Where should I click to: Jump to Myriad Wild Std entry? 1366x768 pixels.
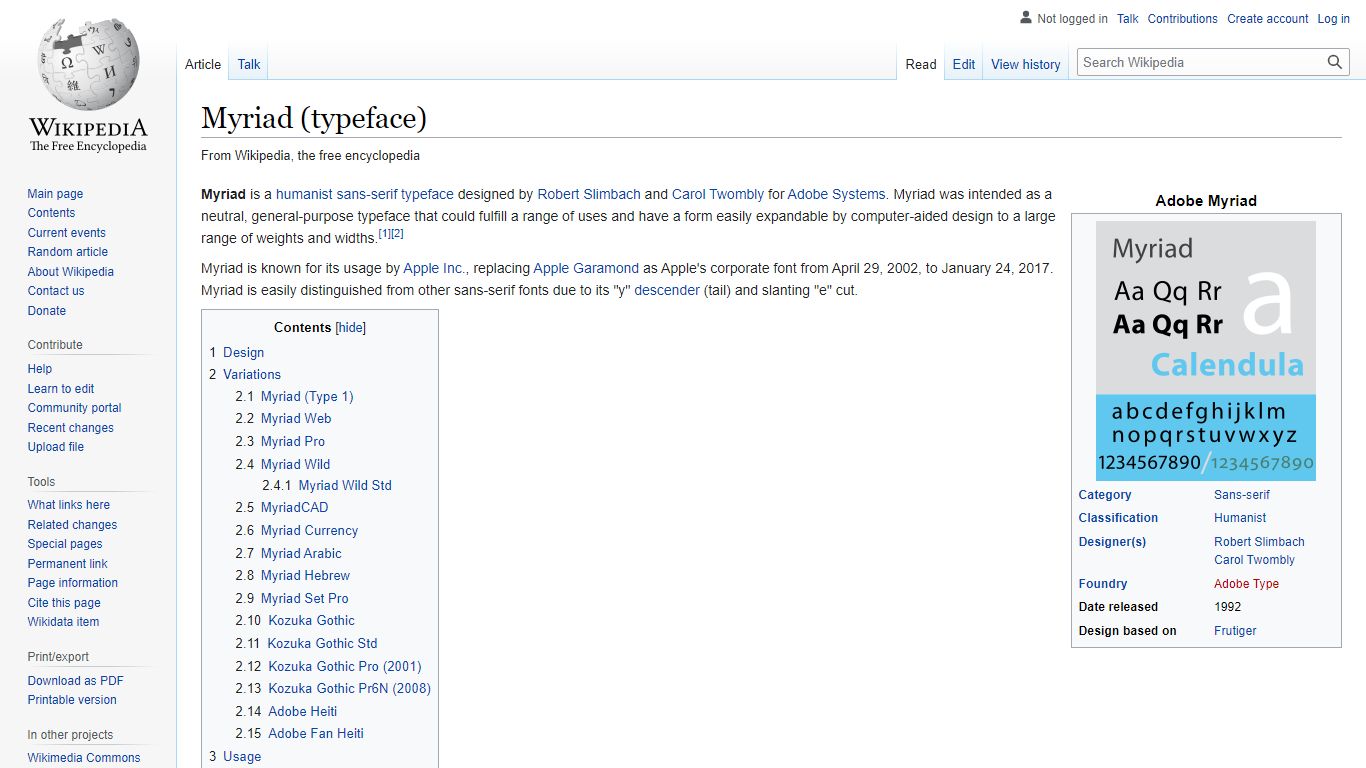pos(327,485)
